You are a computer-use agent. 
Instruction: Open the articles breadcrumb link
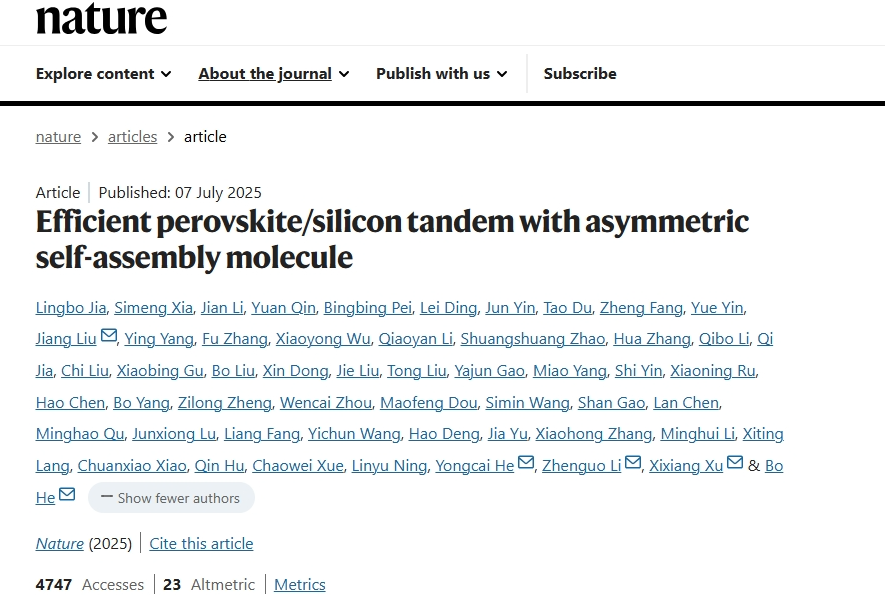[132, 137]
